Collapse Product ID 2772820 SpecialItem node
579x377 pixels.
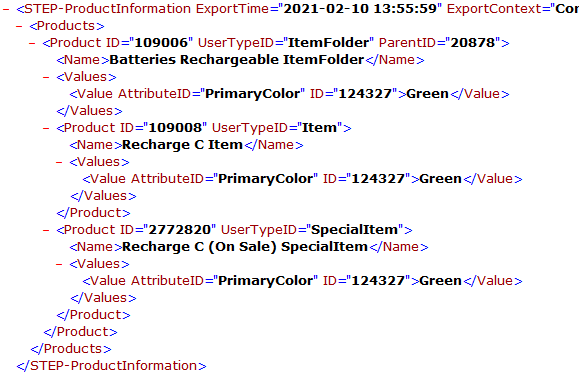(46, 230)
